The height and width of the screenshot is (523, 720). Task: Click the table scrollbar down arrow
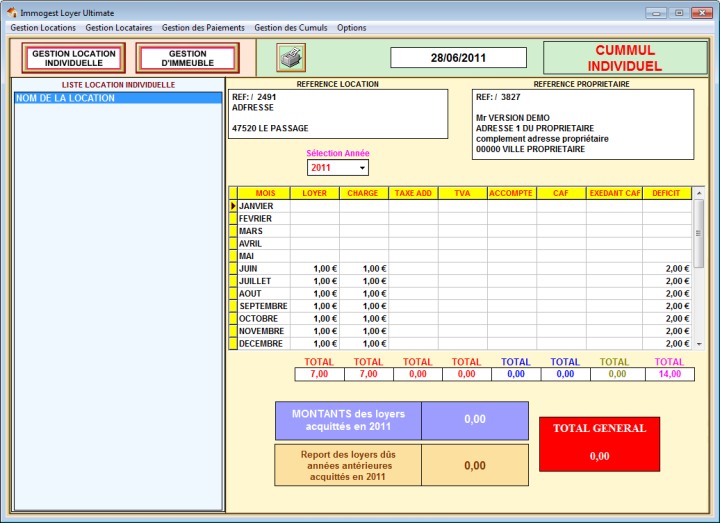click(x=698, y=343)
